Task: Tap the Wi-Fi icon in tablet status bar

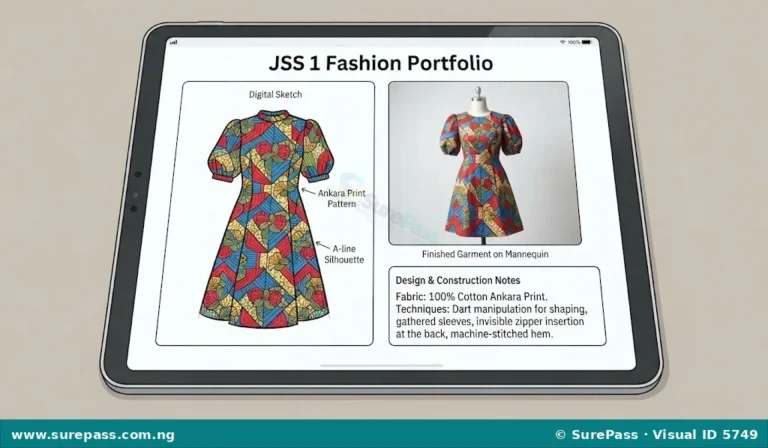Action: [563, 43]
